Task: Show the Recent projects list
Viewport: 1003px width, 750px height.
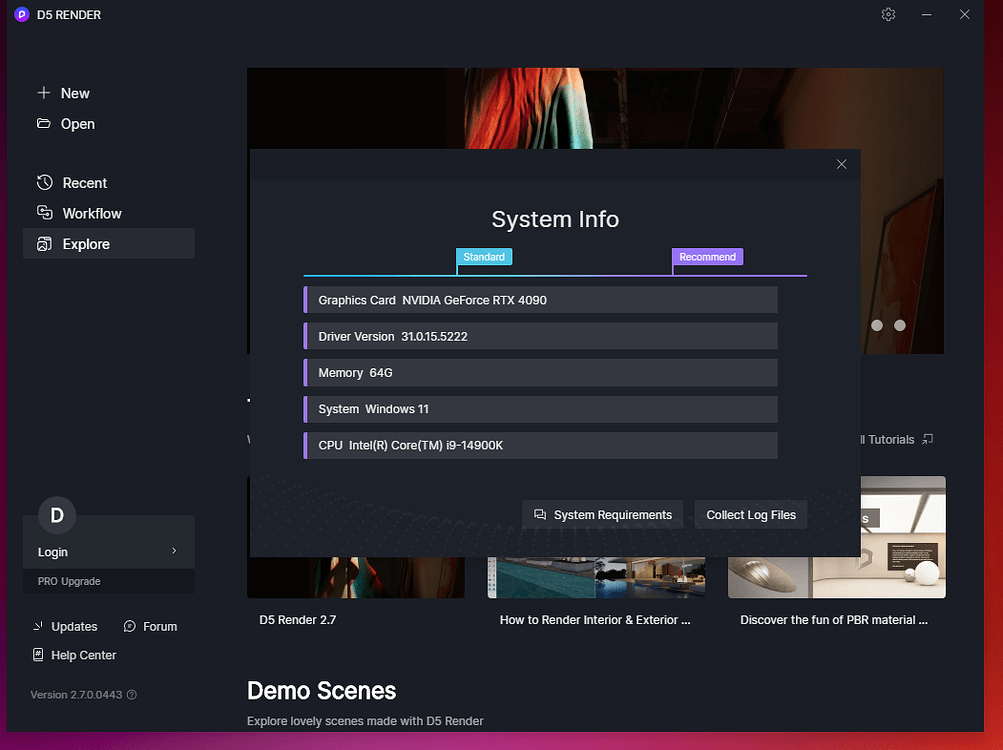Action: tap(72, 183)
